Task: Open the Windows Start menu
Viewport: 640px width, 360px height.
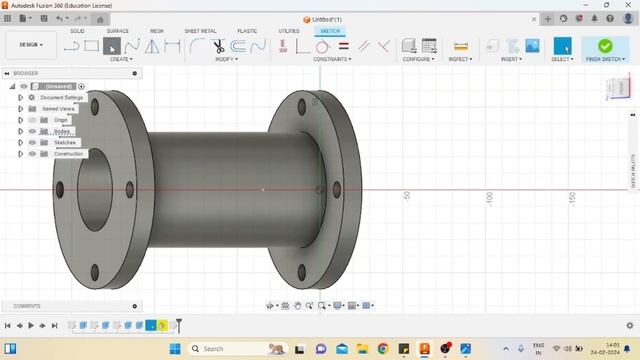Action: click(175, 349)
